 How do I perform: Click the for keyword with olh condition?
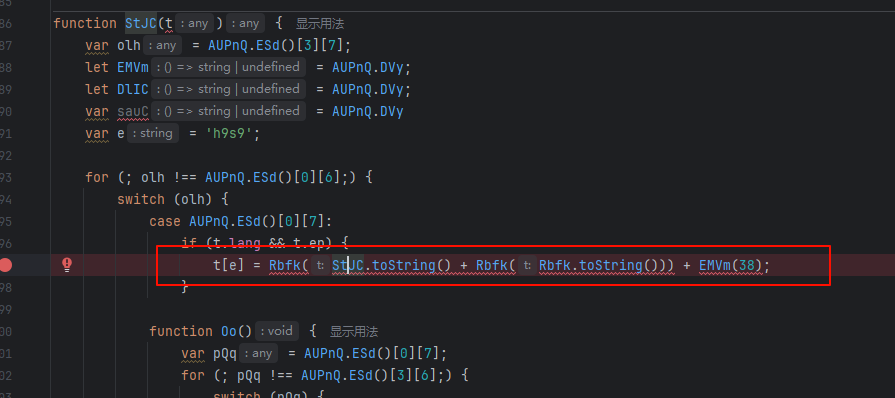pyautogui.click(x=96, y=178)
